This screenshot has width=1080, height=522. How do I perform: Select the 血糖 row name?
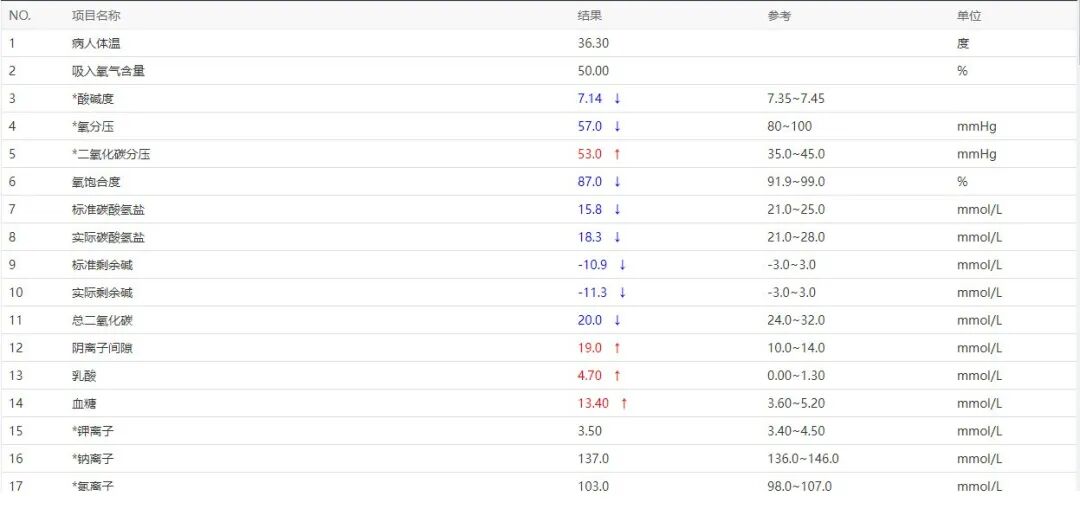tap(83, 404)
